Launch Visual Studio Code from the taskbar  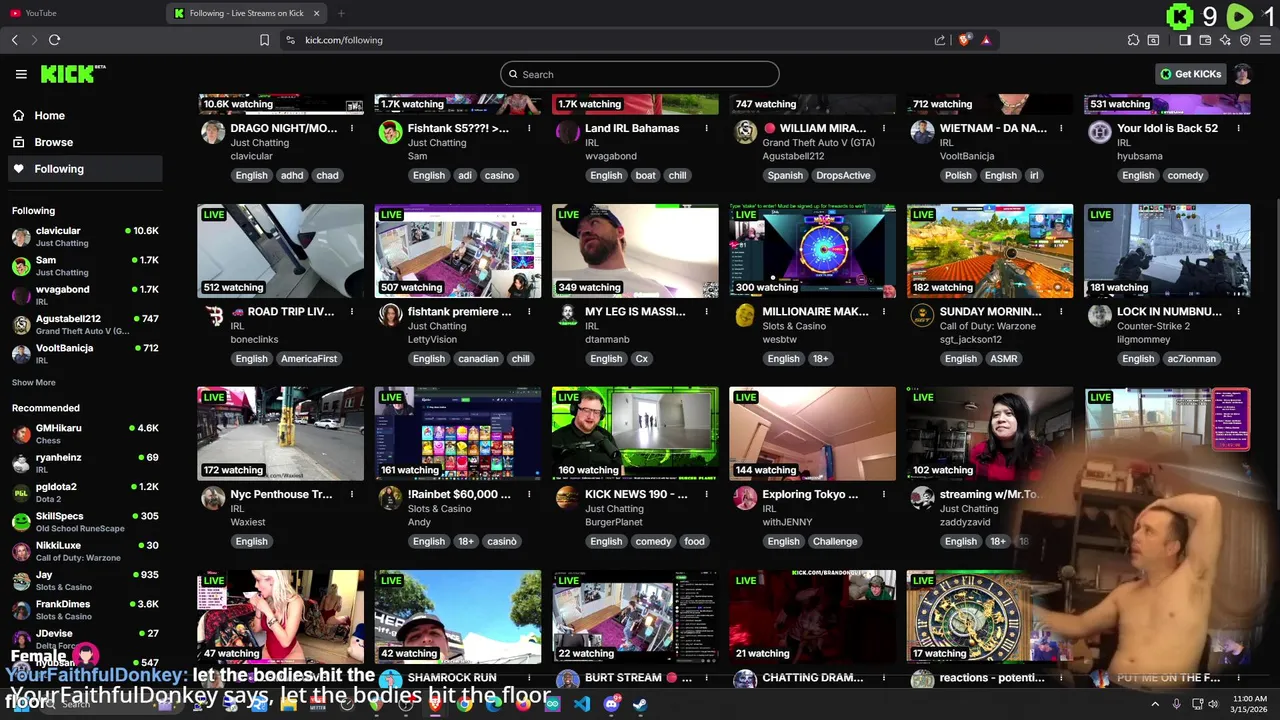tap(582, 704)
